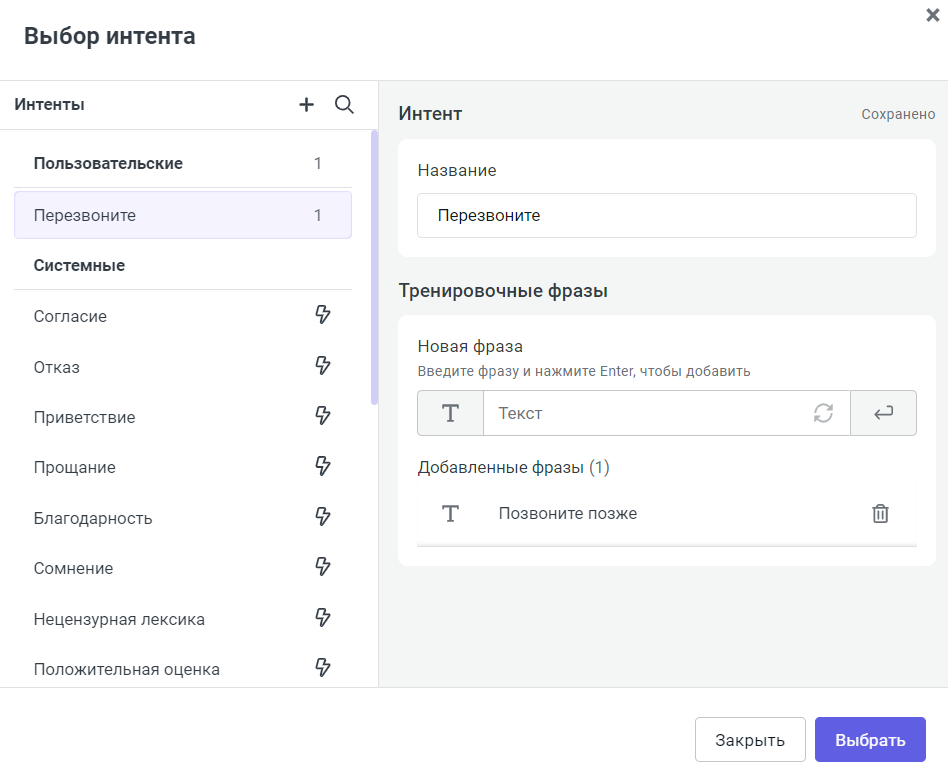
Task: Select the Сомнение system intent
Action: (x=75, y=567)
